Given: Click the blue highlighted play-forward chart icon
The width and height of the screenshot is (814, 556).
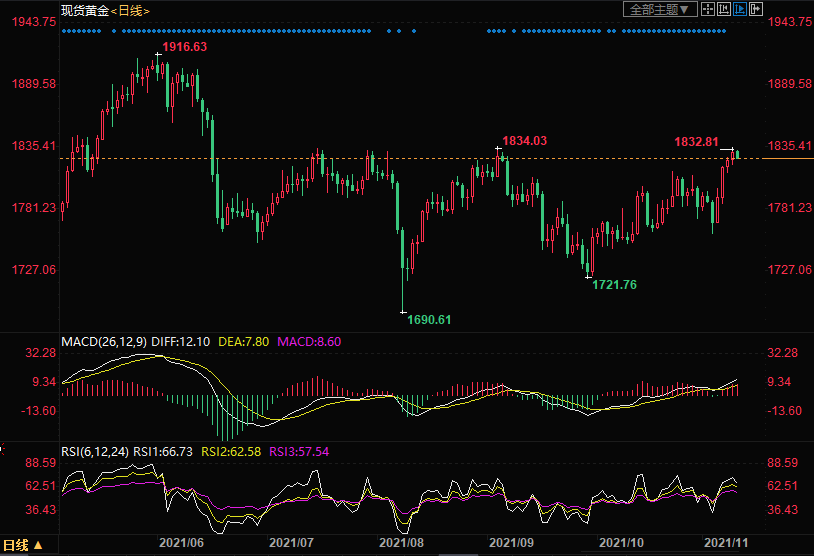Looking at the screenshot, I should [x=740, y=9].
